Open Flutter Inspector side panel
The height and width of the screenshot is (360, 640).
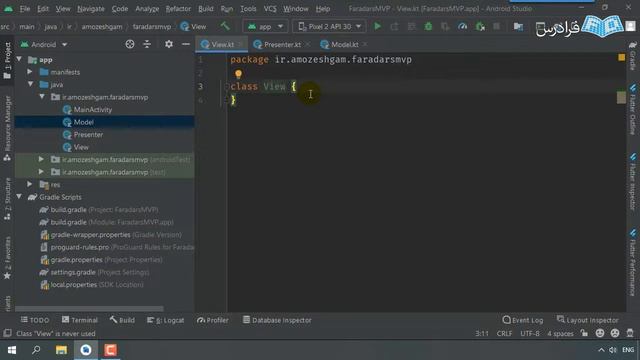tap(633, 182)
